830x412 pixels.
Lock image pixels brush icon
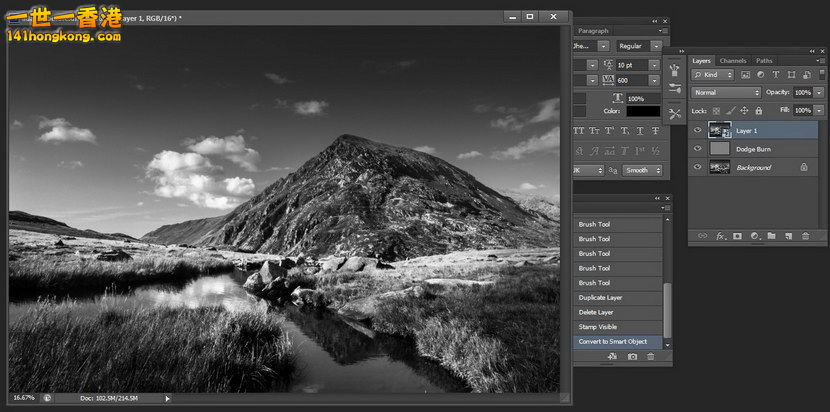730,111
